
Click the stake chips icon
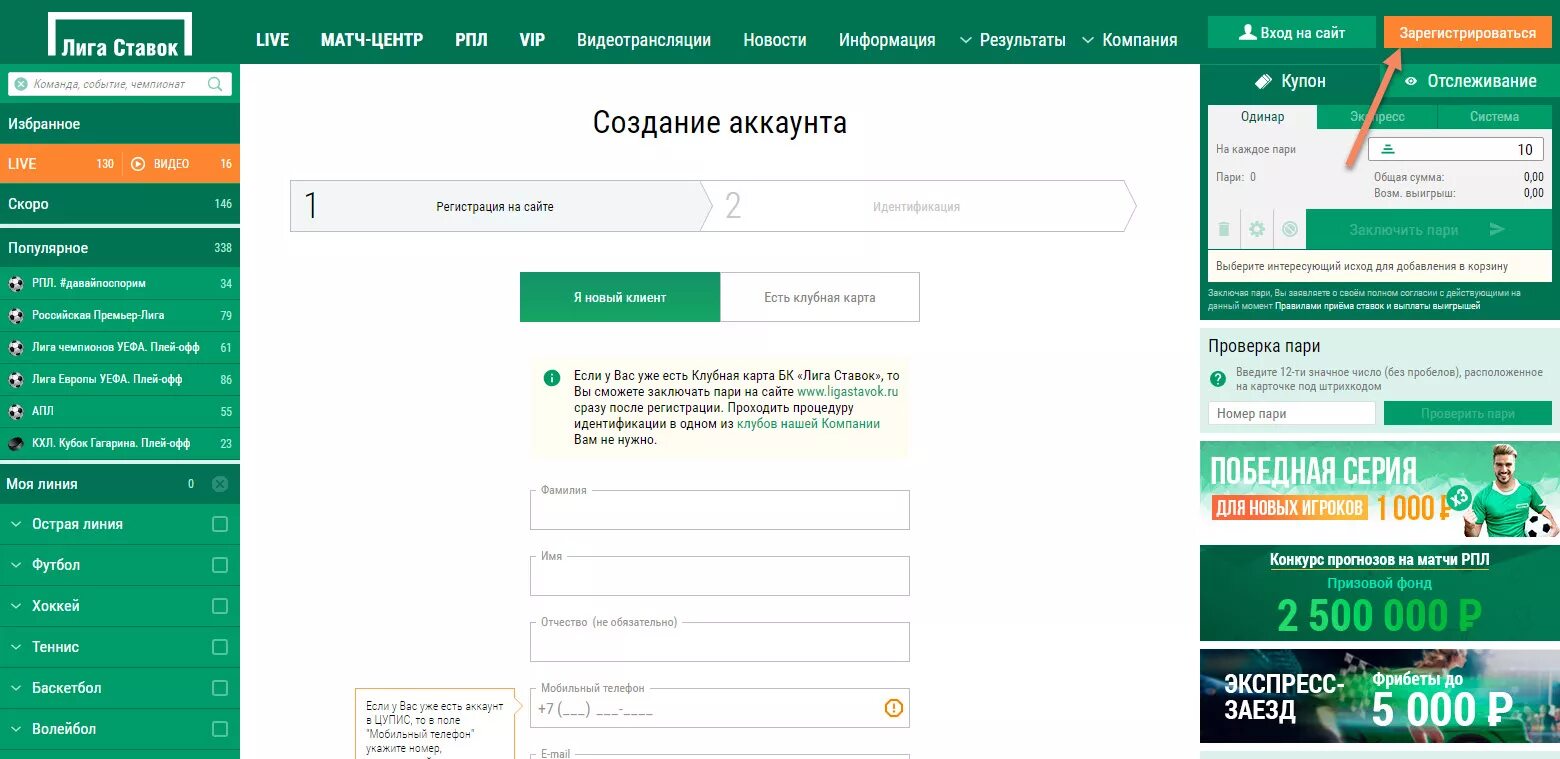[x=1387, y=149]
